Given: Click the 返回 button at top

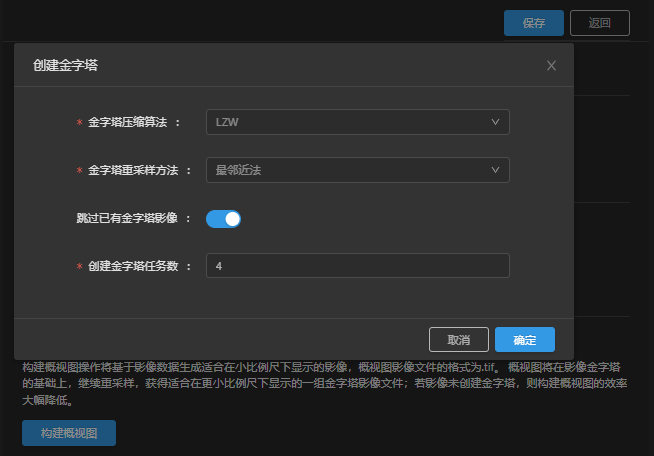Looking at the screenshot, I should tap(599, 23).
